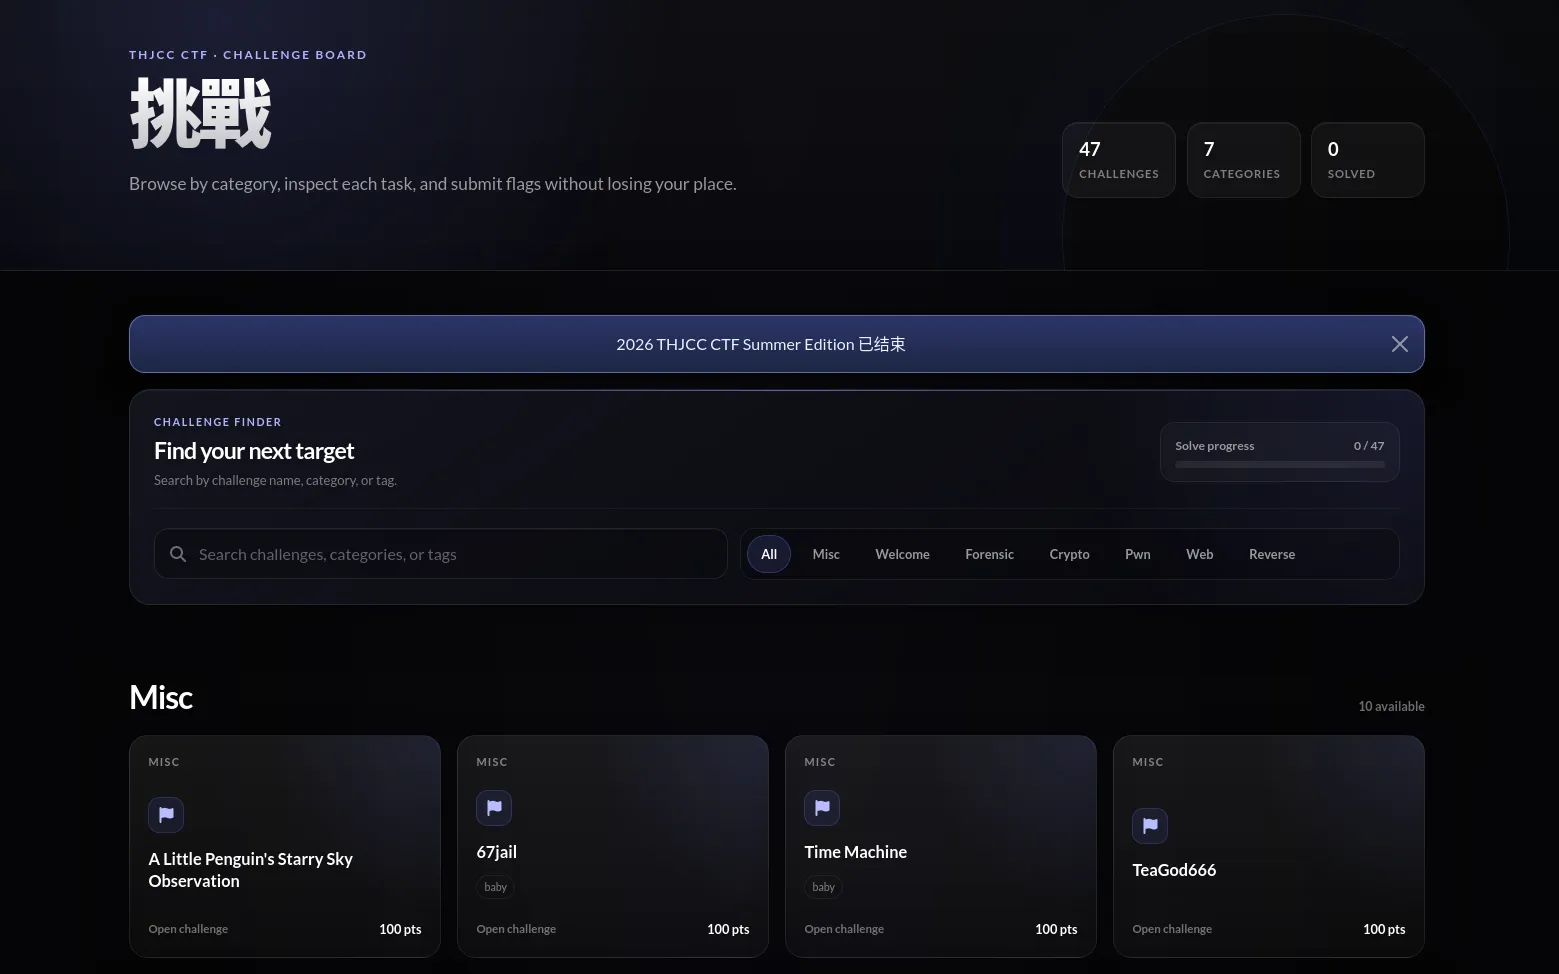Filter challenges by Misc category
This screenshot has width=1559, height=974.
click(x=826, y=554)
